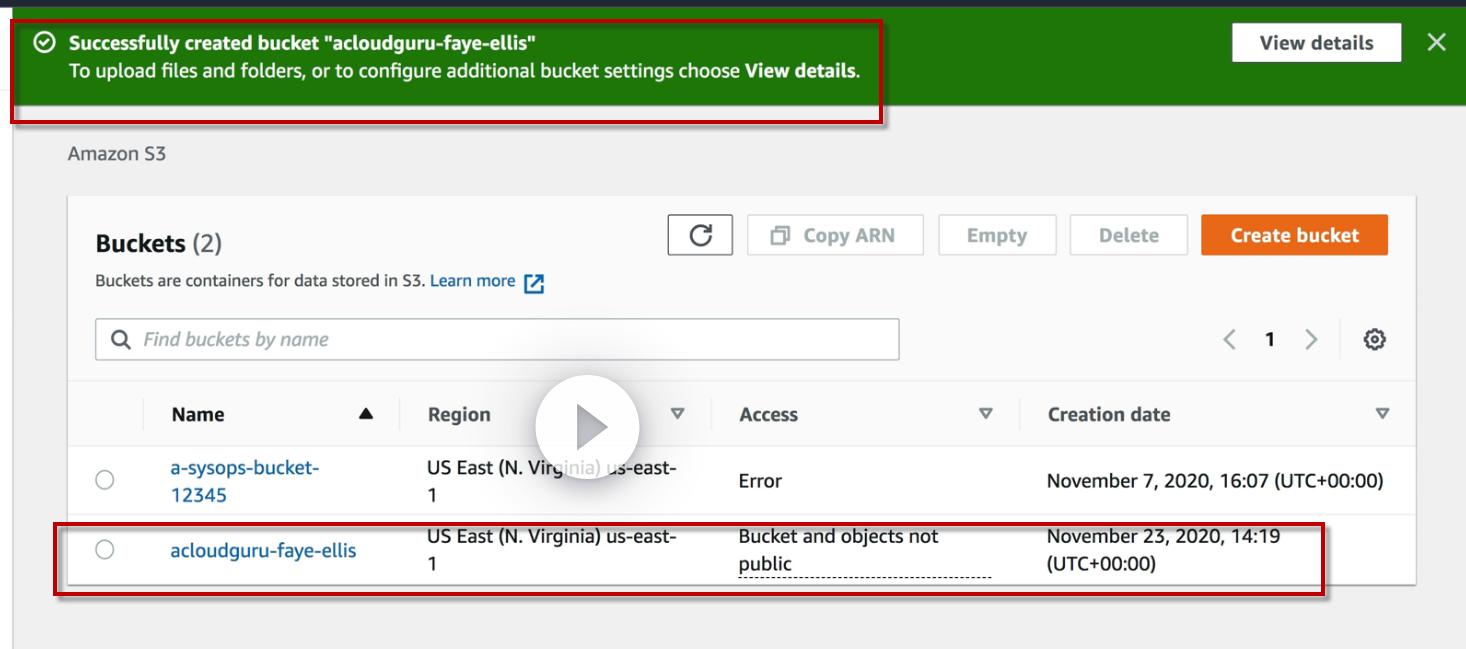Click the success checkmark icon in banner

pyautogui.click(x=43, y=42)
